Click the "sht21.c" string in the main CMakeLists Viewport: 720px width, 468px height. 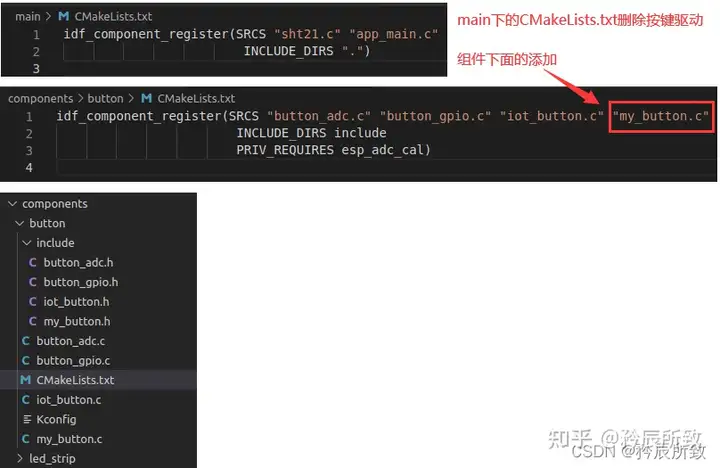(307, 34)
